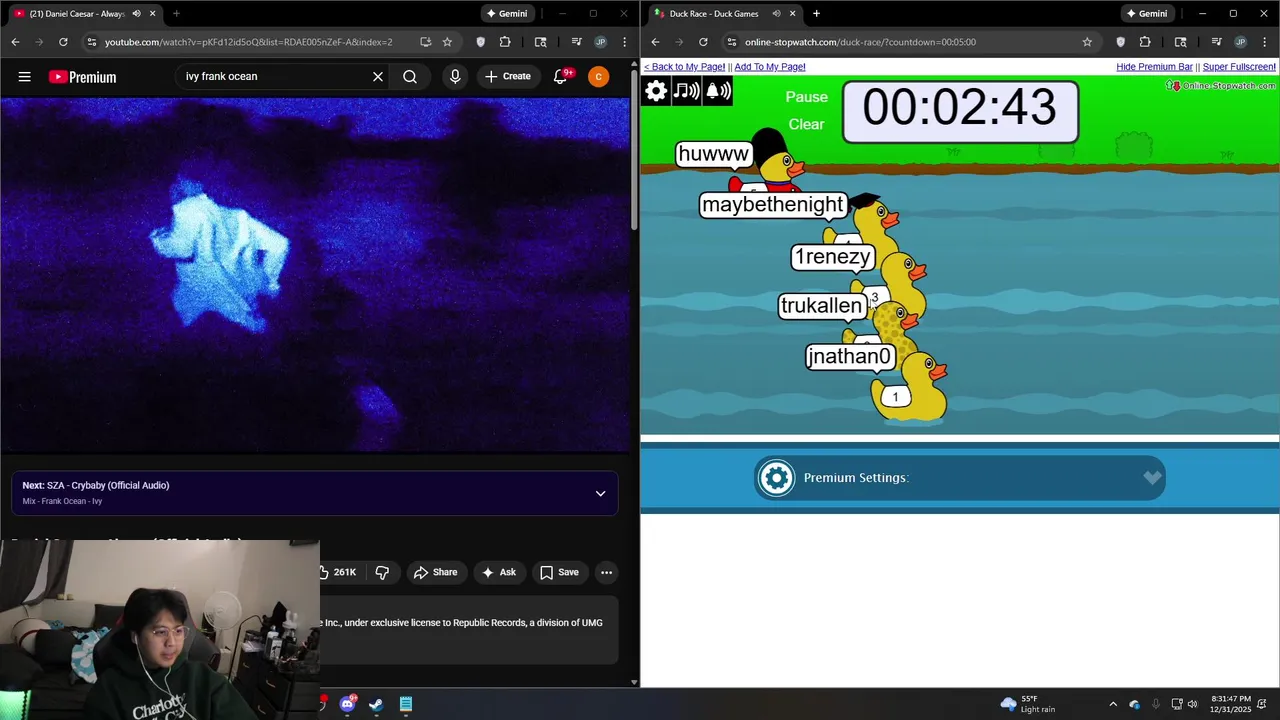Click the huwww duck name label

tap(713, 154)
